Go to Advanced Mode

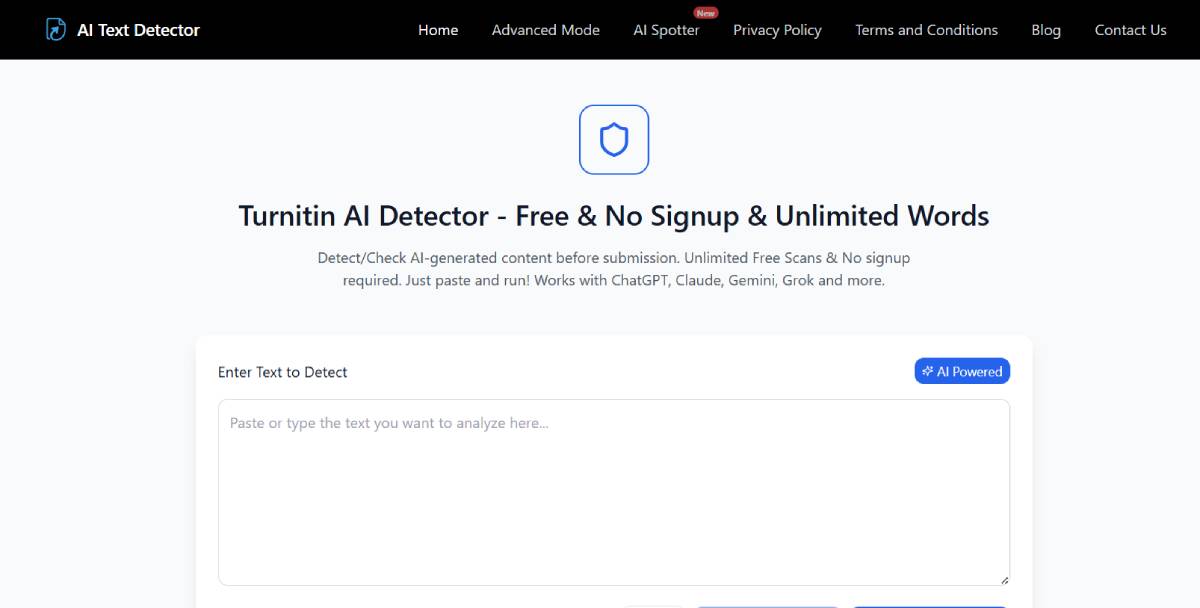546,30
